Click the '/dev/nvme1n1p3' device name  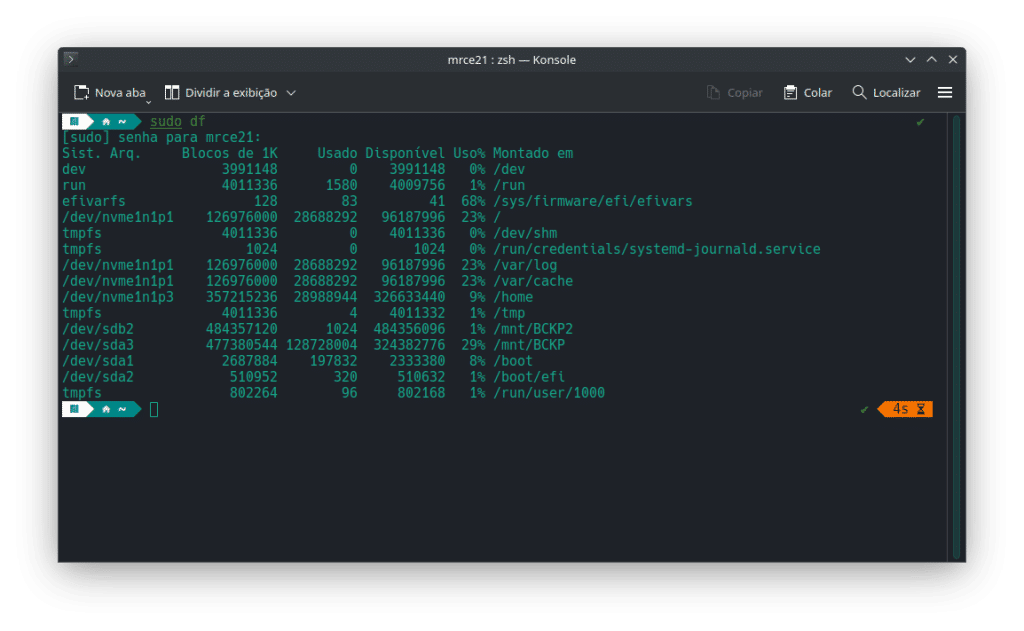tap(118, 297)
